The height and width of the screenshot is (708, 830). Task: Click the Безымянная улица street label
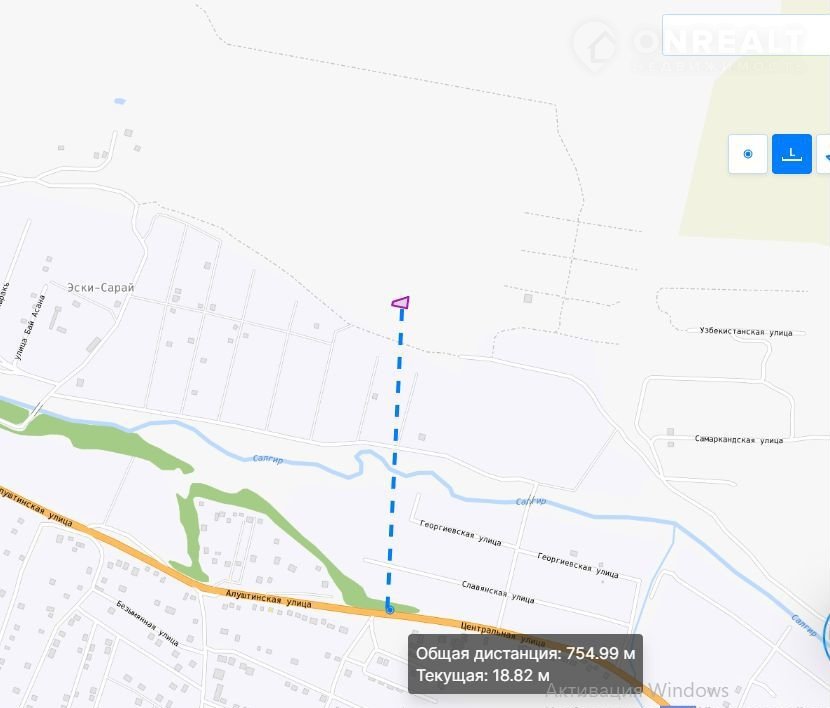tap(147, 623)
